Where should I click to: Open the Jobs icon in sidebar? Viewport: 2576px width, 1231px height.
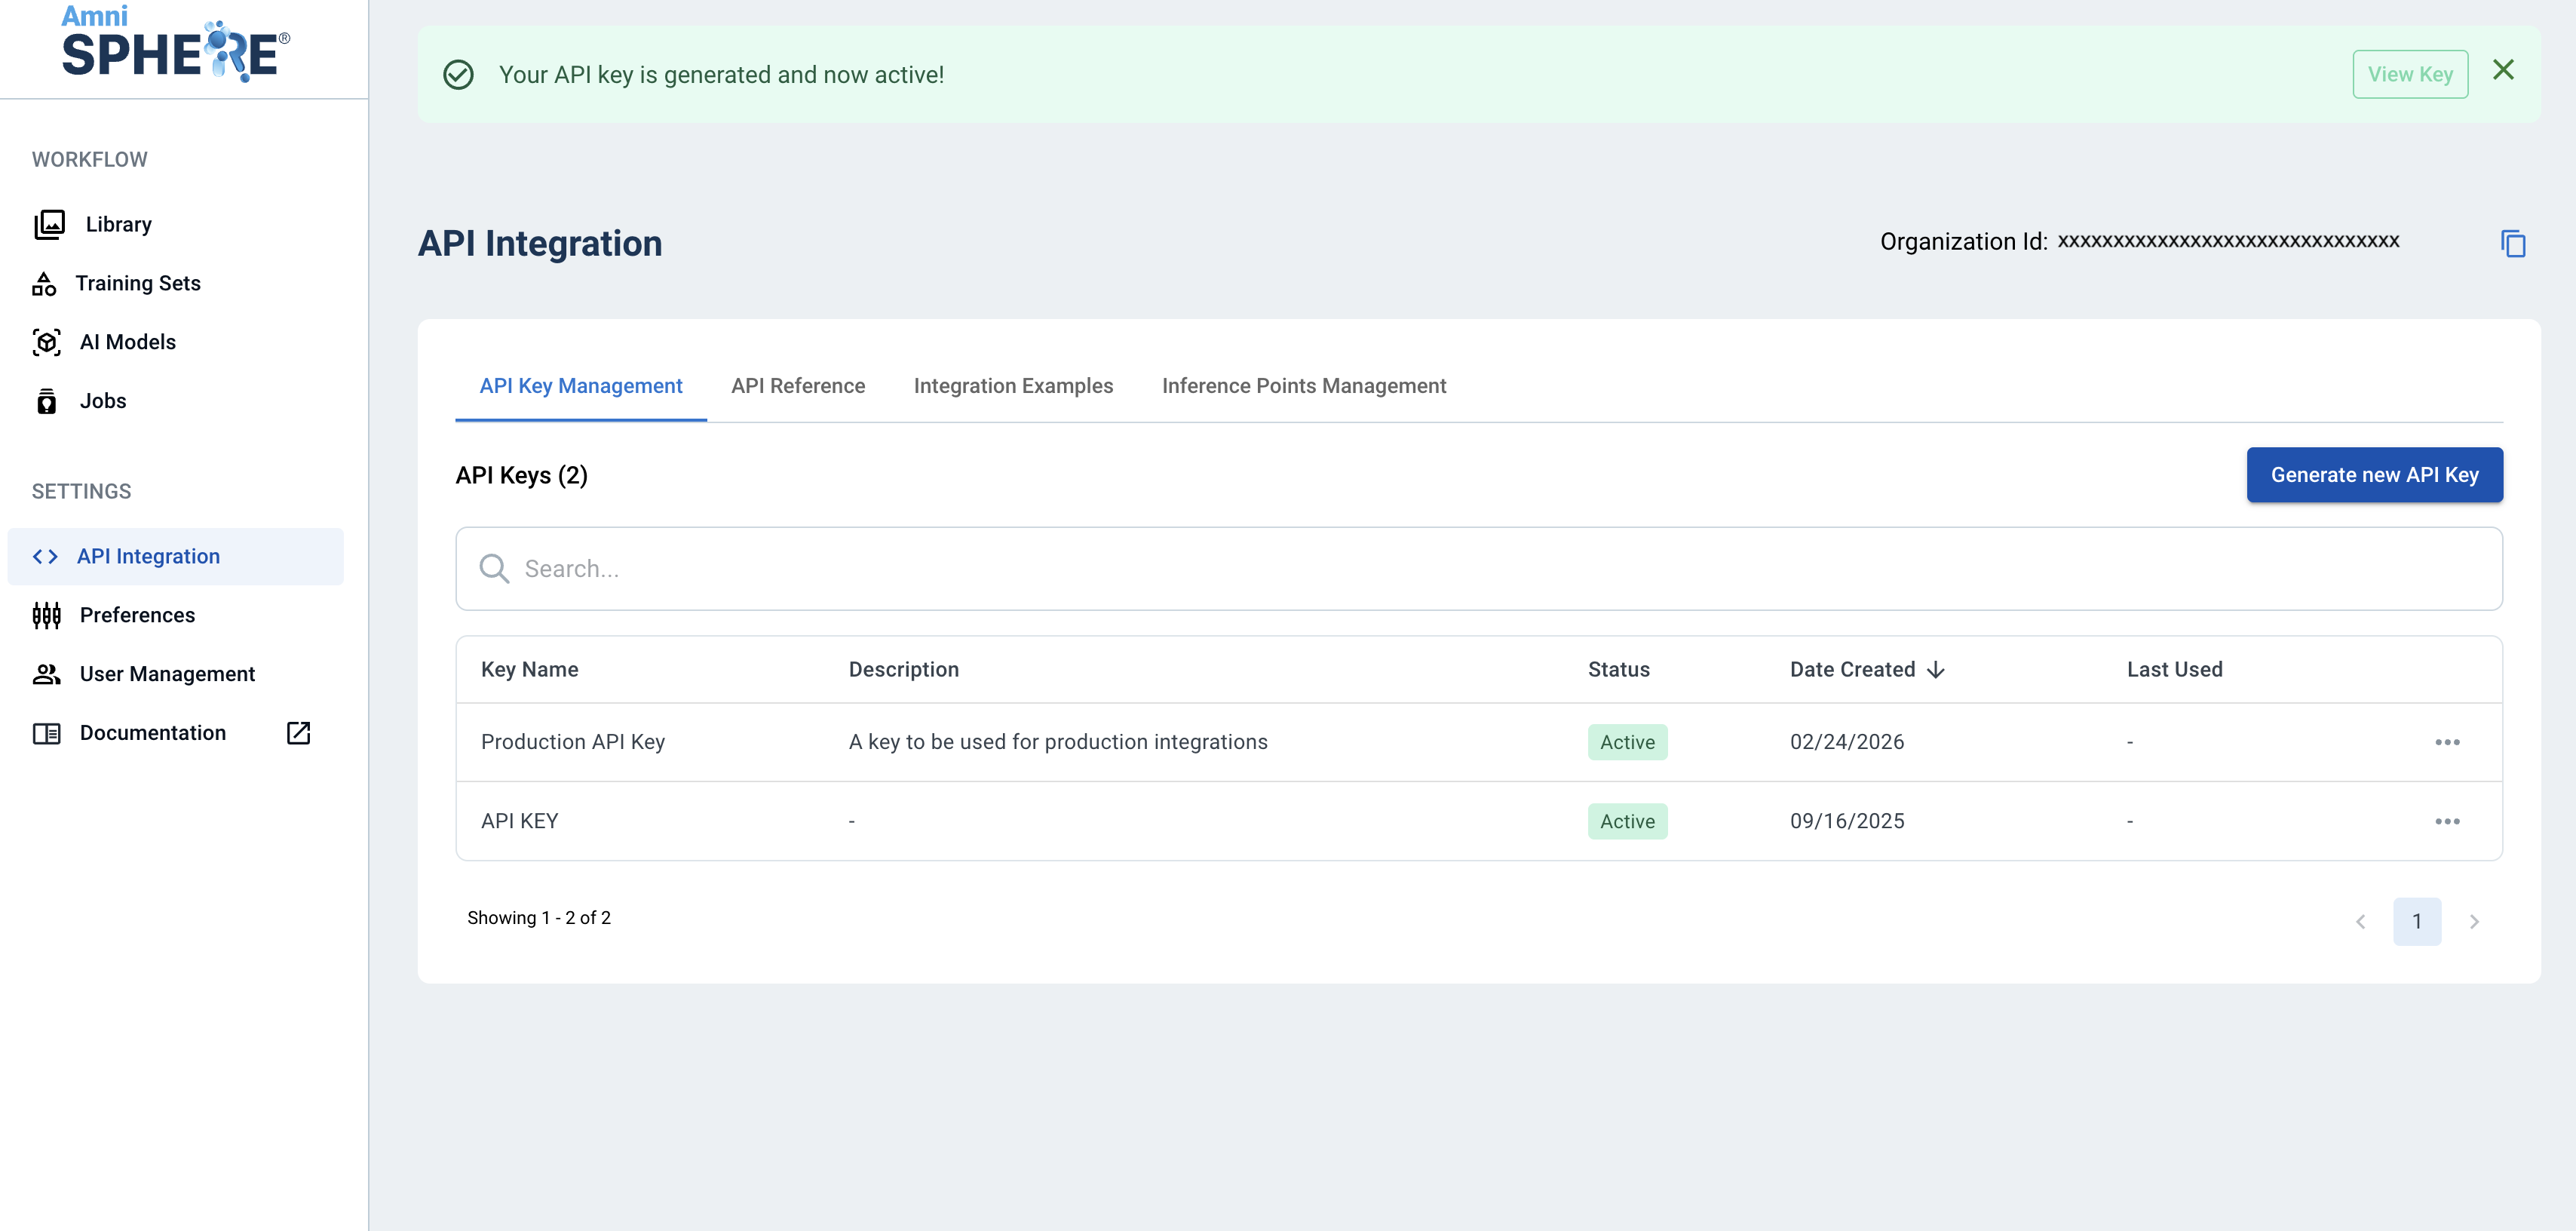pyautogui.click(x=46, y=401)
